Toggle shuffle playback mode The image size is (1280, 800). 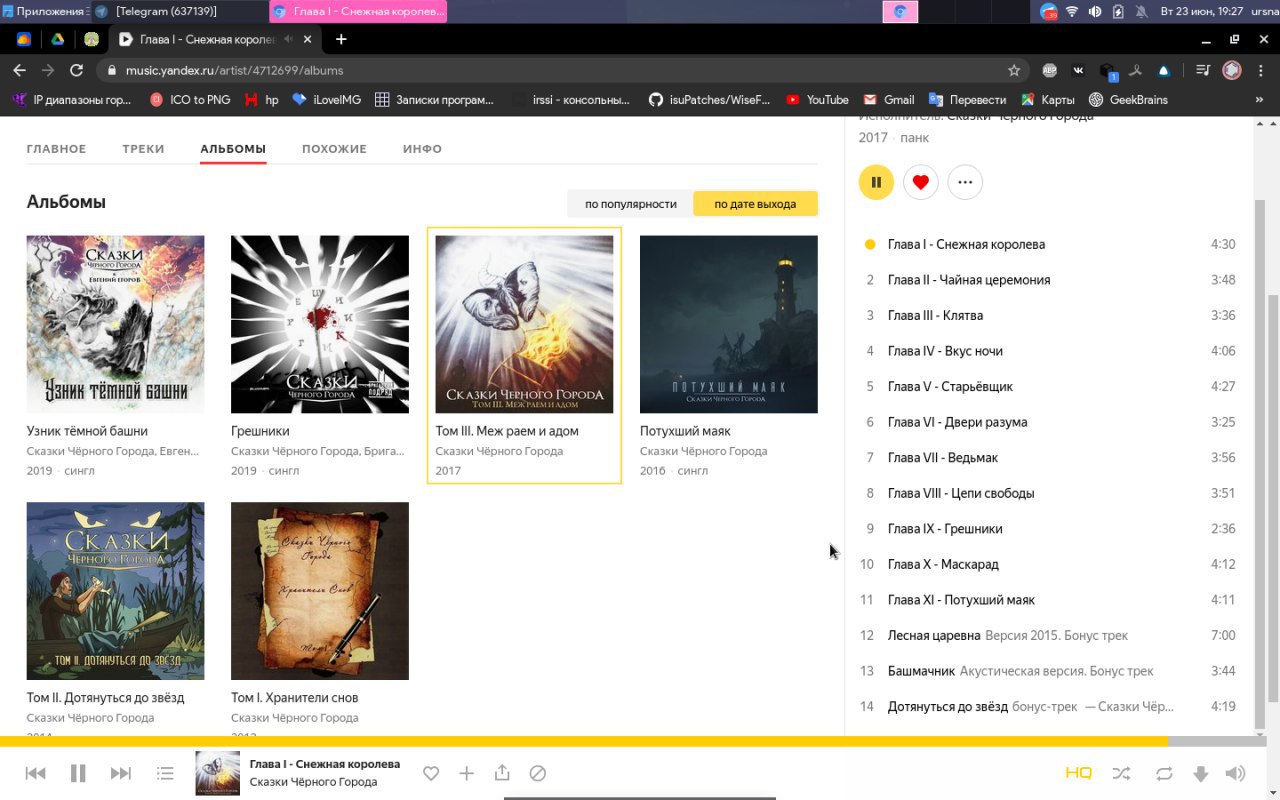click(1121, 773)
